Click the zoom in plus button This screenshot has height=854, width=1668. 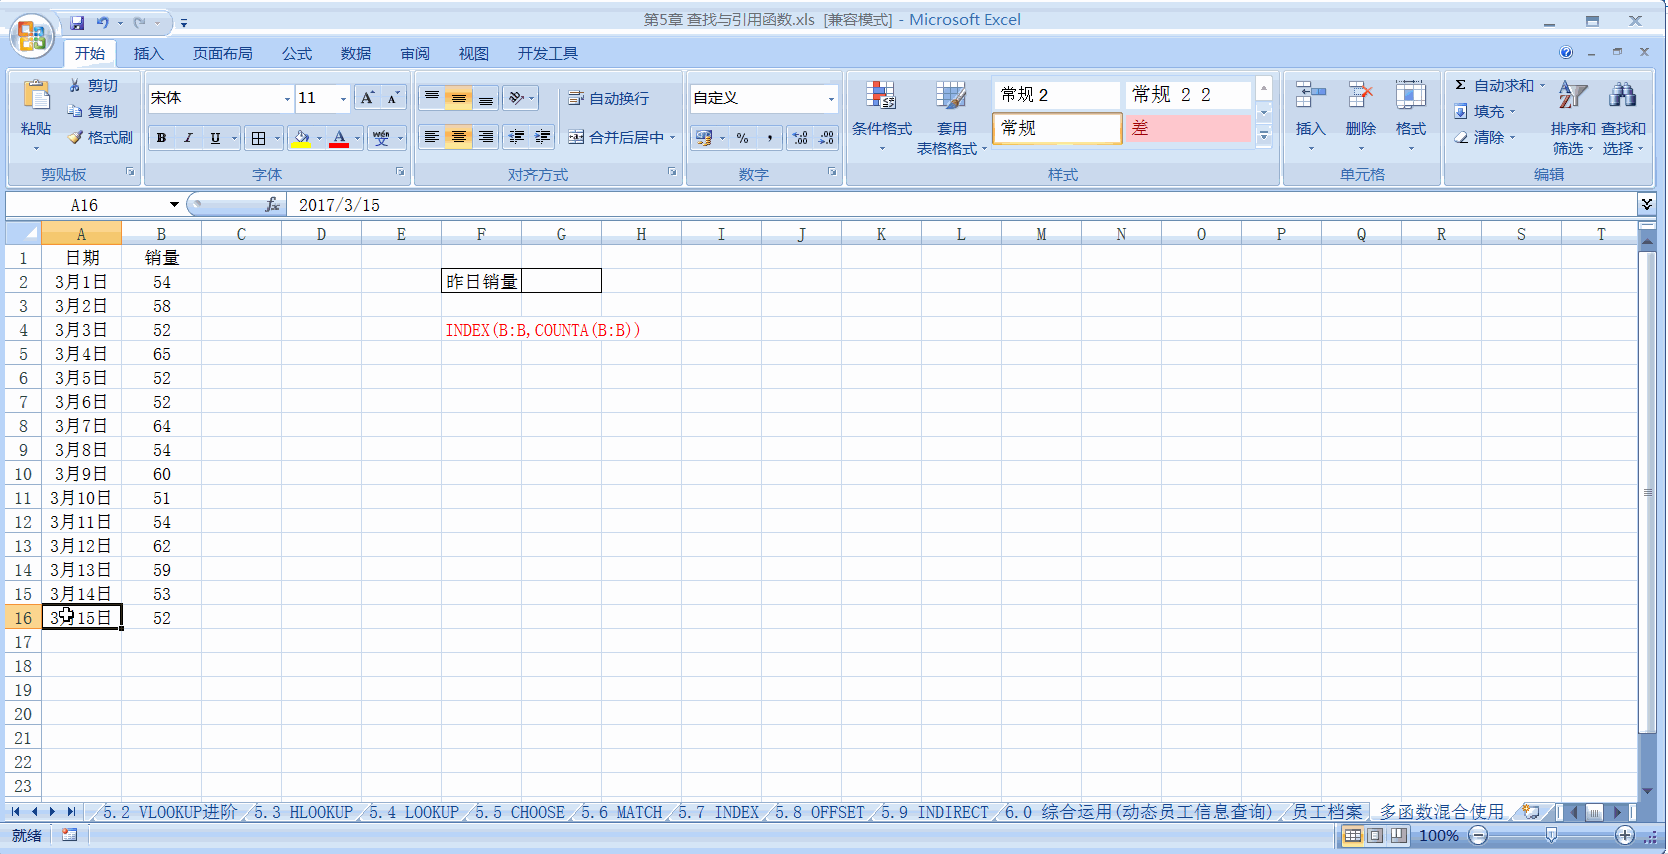coord(1625,835)
